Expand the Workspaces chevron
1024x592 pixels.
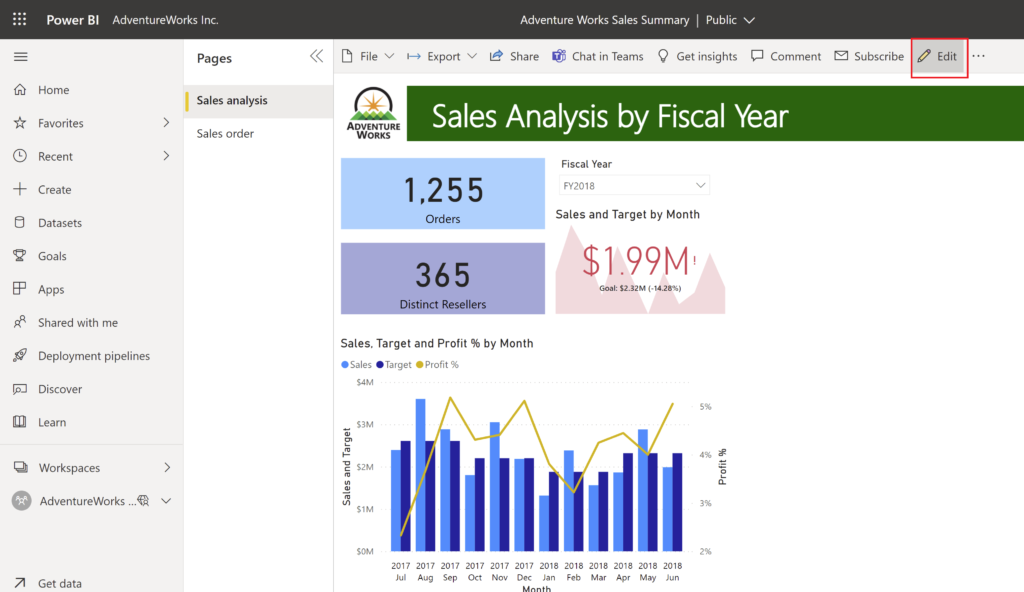pyautogui.click(x=167, y=467)
